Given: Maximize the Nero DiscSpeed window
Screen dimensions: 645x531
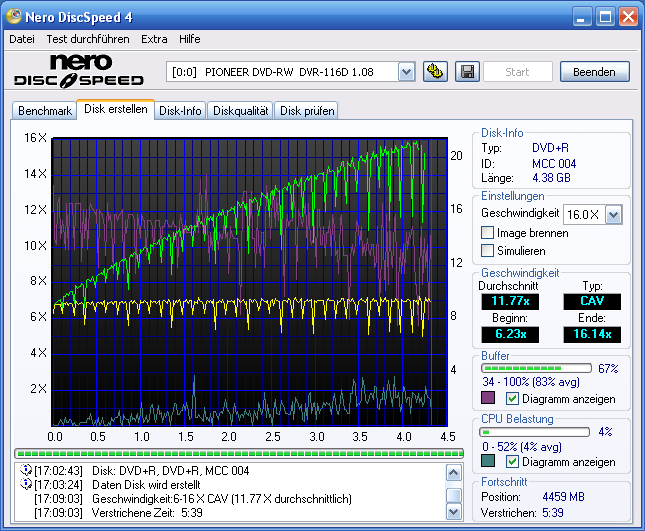Looking at the screenshot, I should tap(605, 17).
